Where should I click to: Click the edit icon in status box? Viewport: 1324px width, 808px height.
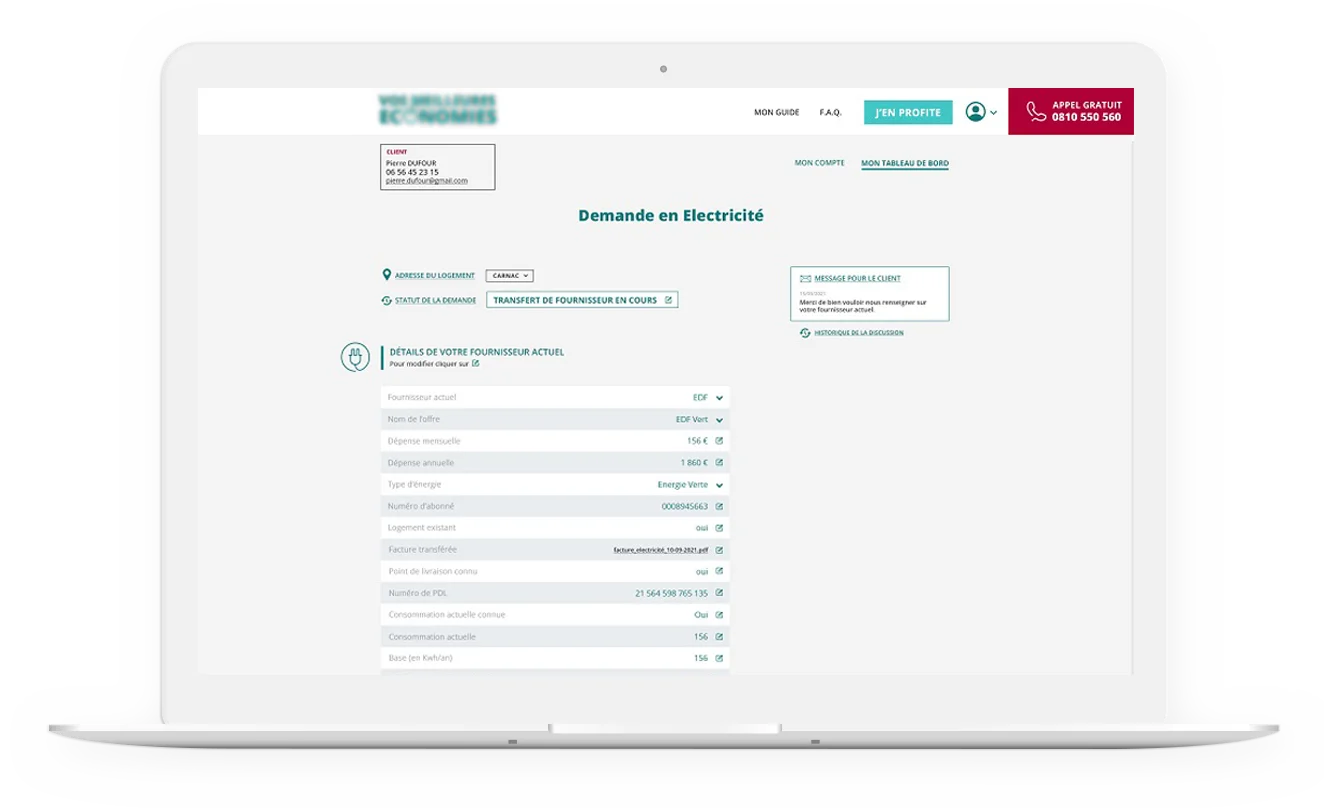tap(668, 300)
